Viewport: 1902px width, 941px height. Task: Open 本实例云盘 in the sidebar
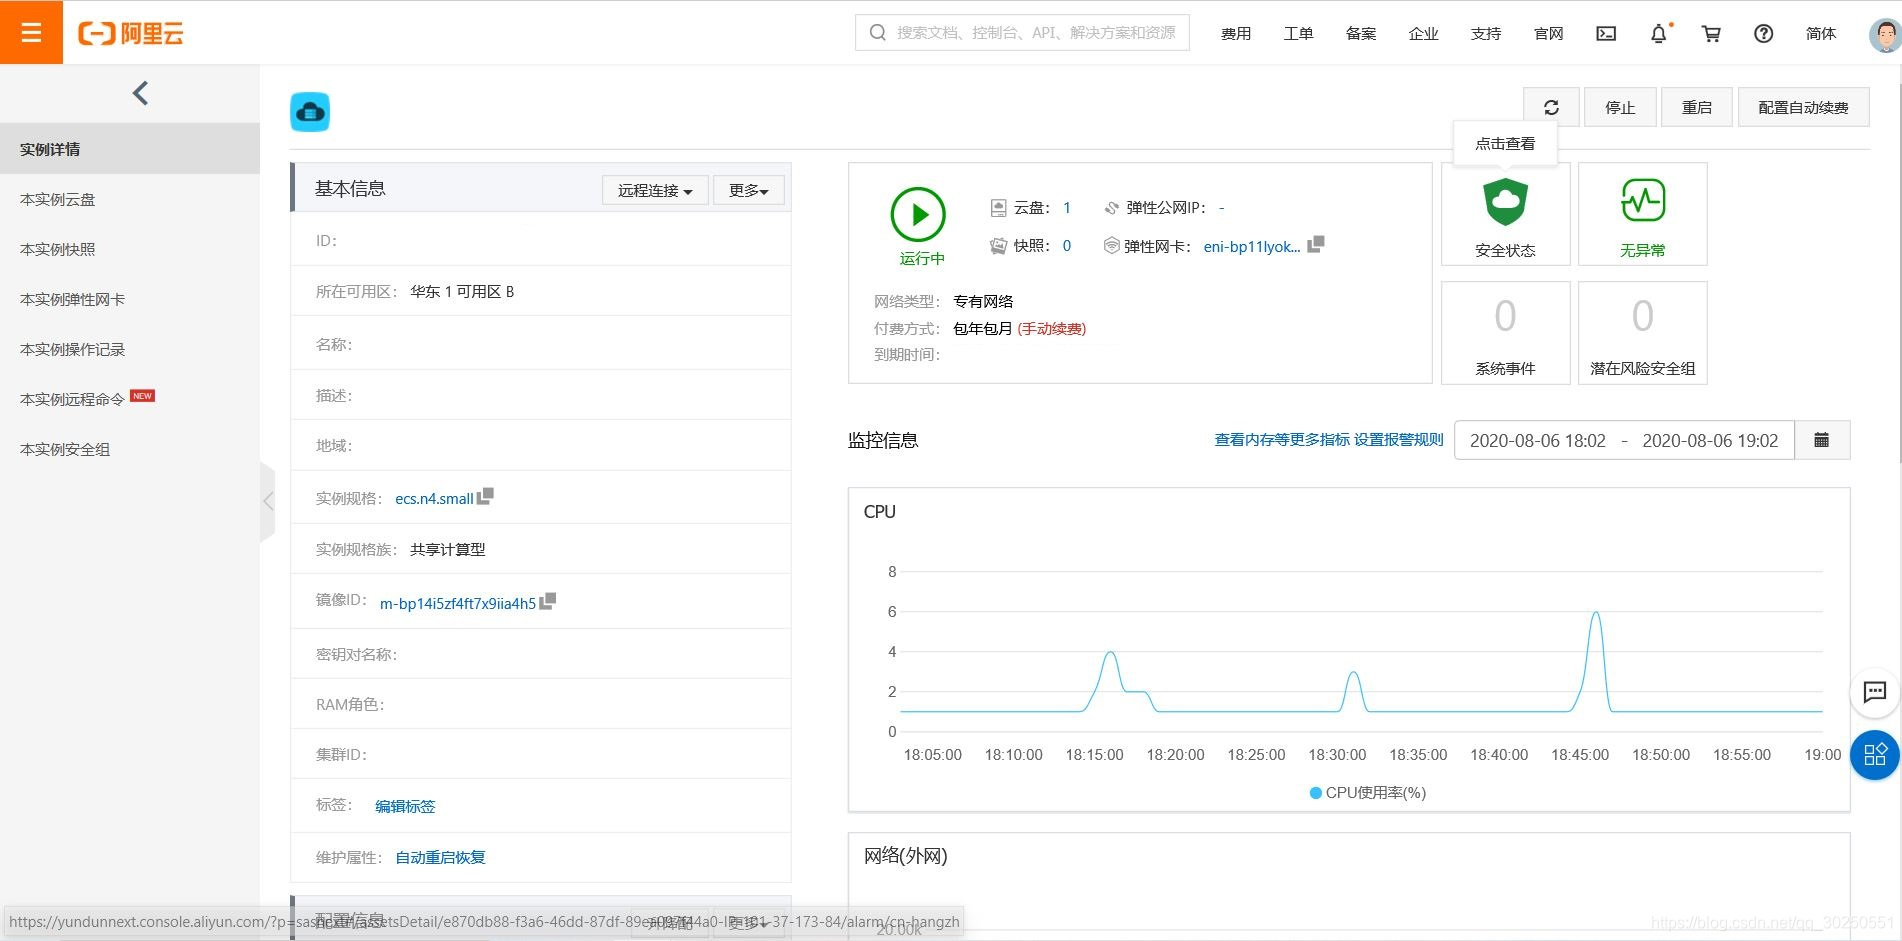coord(130,199)
